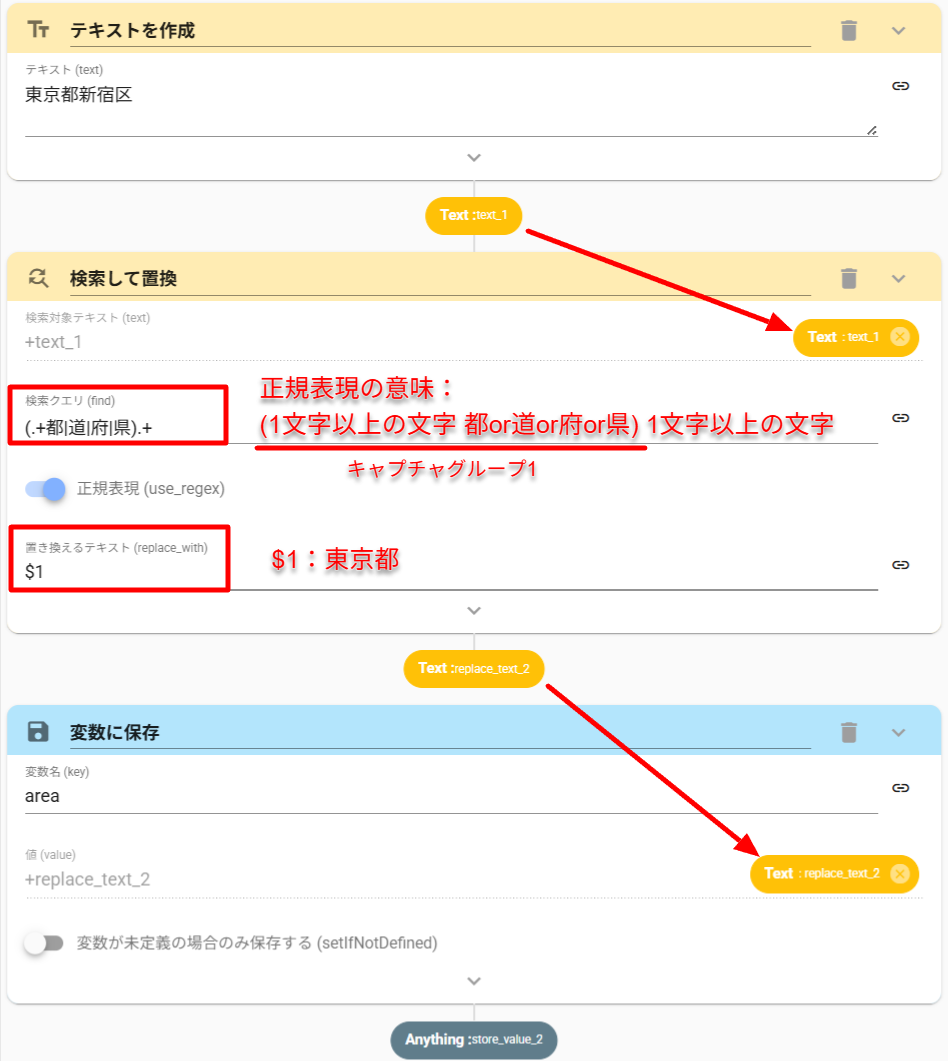Click link icon beside 変数名 field
This screenshot has width=948, height=1061.
[900, 788]
